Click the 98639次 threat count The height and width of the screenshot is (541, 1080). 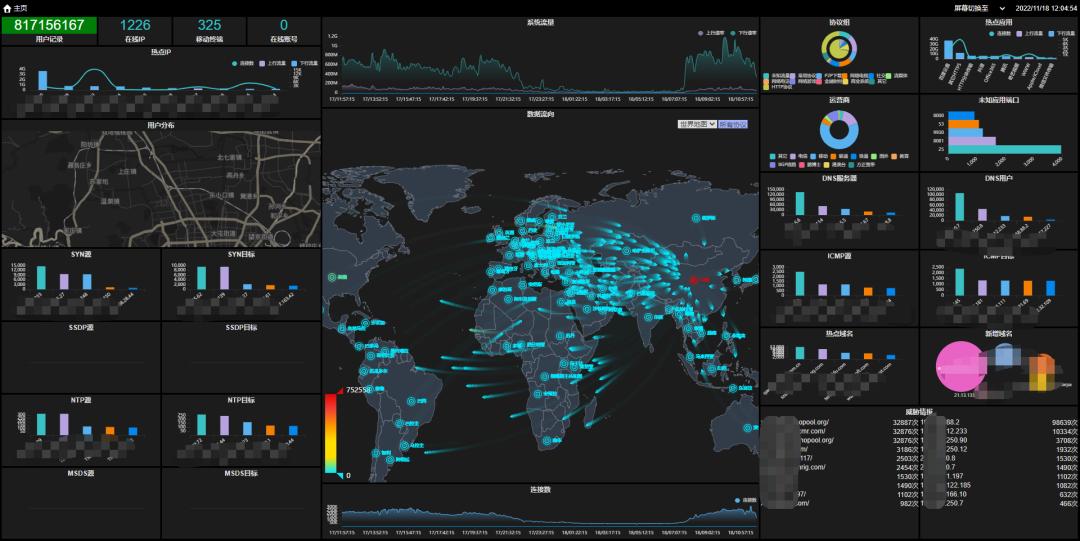click(1065, 422)
